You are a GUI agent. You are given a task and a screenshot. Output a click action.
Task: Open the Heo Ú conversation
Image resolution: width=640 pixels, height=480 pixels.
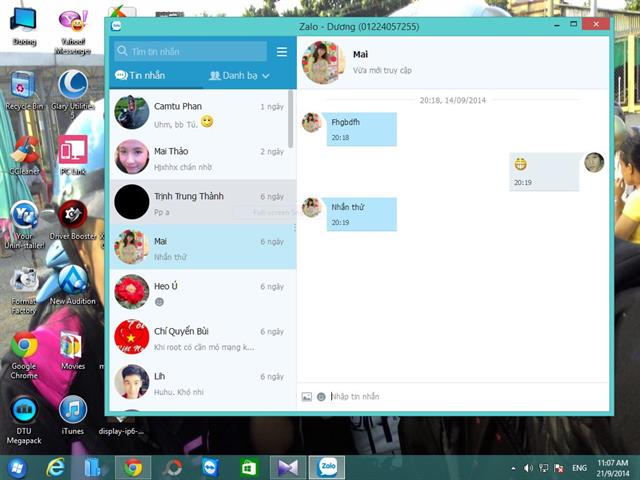[x=202, y=292]
